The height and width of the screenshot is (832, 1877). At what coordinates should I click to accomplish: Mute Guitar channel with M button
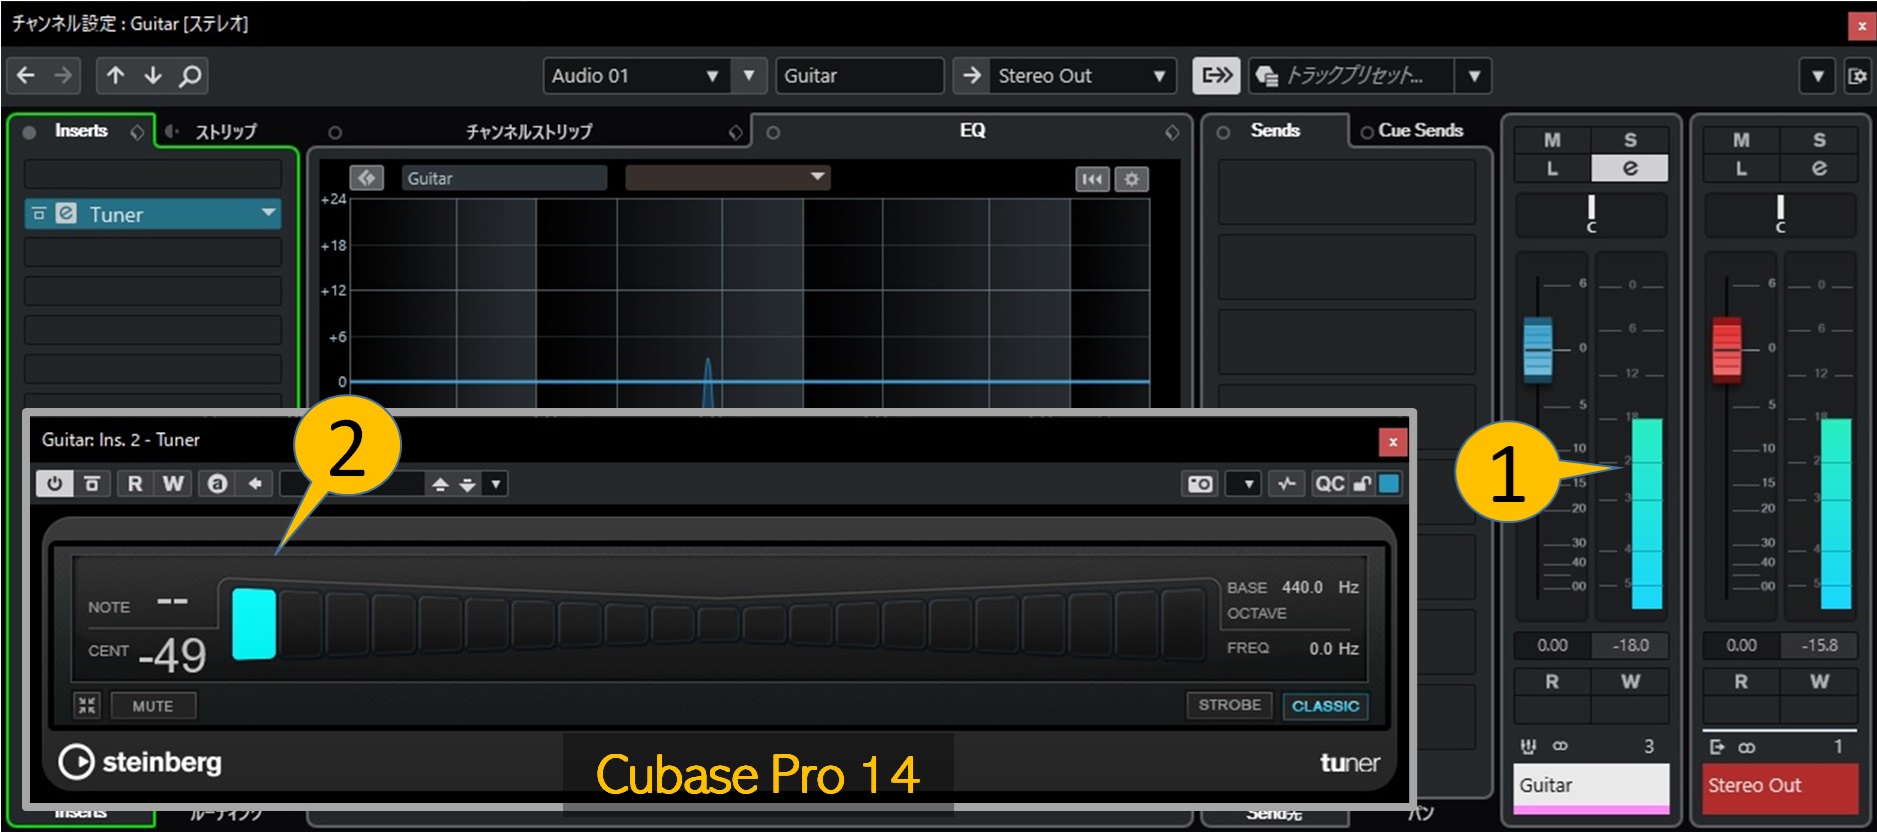[x=1552, y=141]
